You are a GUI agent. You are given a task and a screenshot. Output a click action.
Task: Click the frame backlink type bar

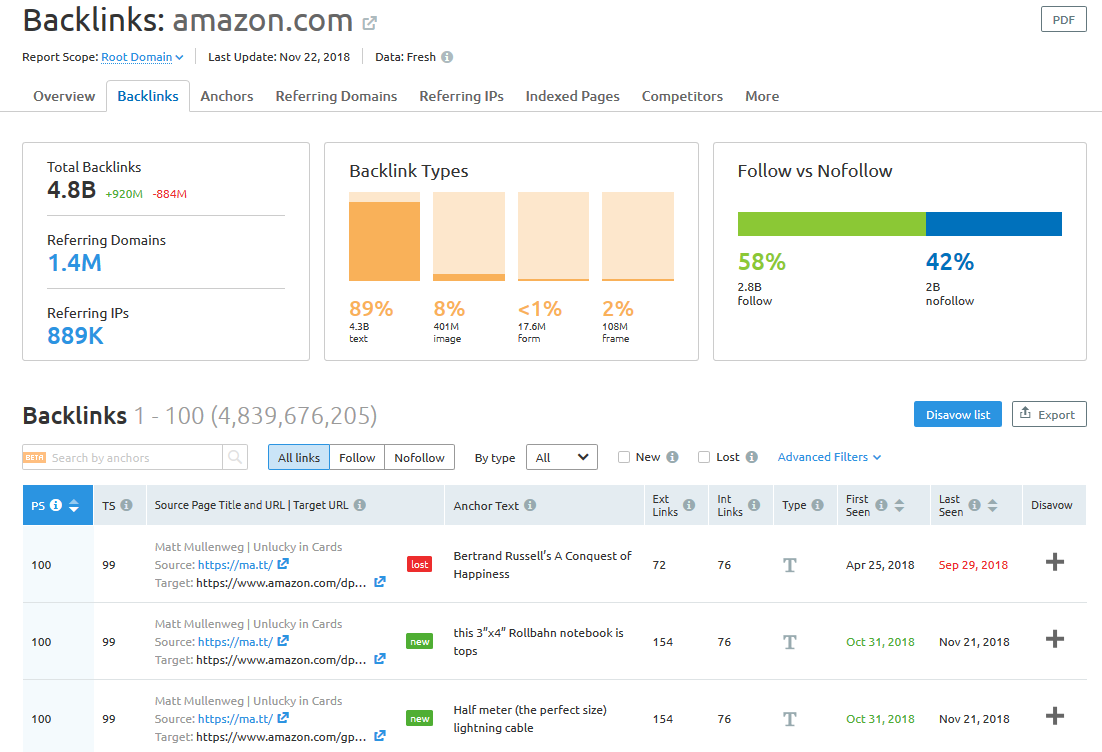click(x=637, y=237)
